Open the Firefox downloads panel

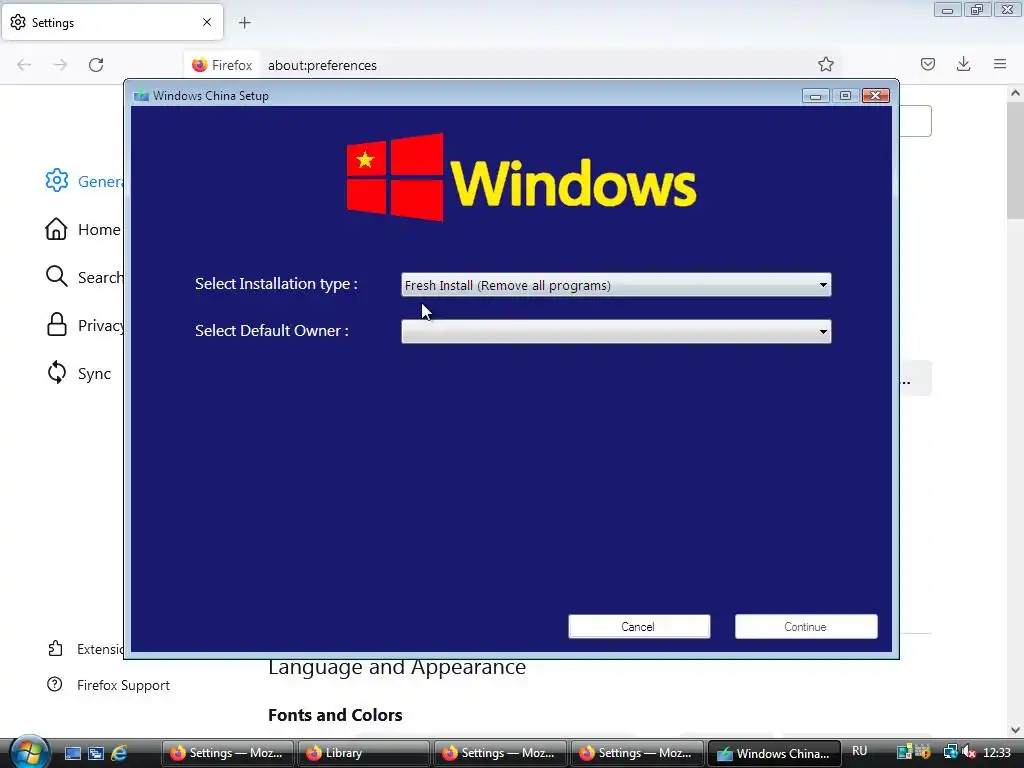[963, 64]
